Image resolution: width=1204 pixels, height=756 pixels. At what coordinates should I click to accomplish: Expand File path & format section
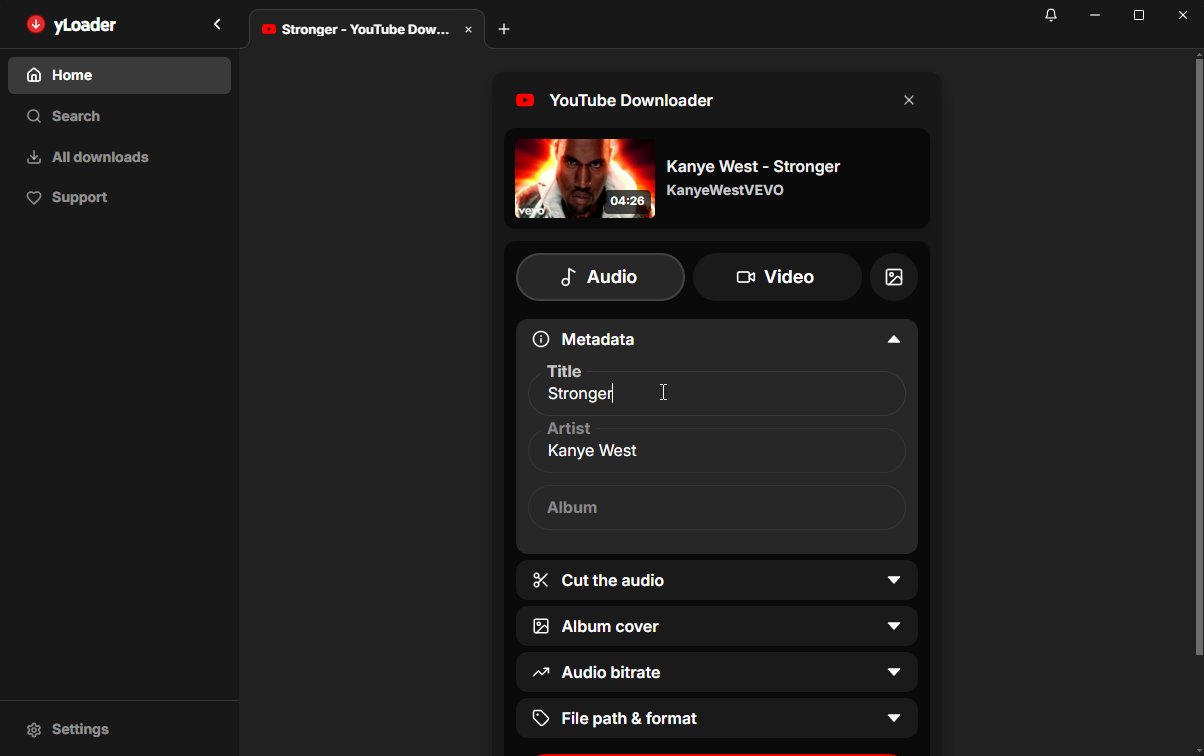coord(893,719)
